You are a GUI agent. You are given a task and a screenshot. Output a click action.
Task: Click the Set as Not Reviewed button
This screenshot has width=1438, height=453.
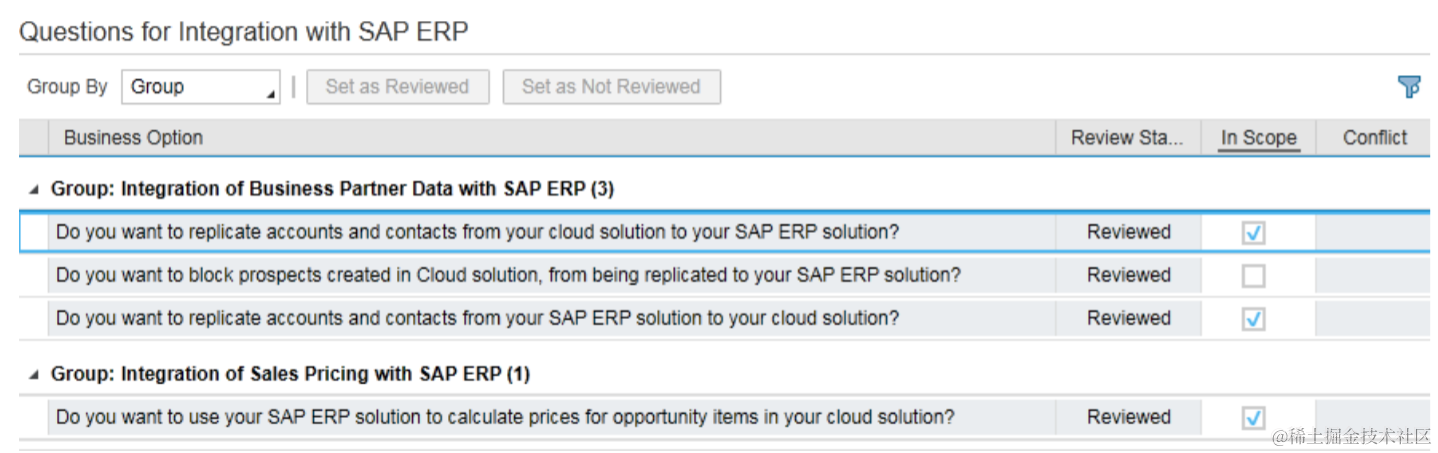pos(611,87)
